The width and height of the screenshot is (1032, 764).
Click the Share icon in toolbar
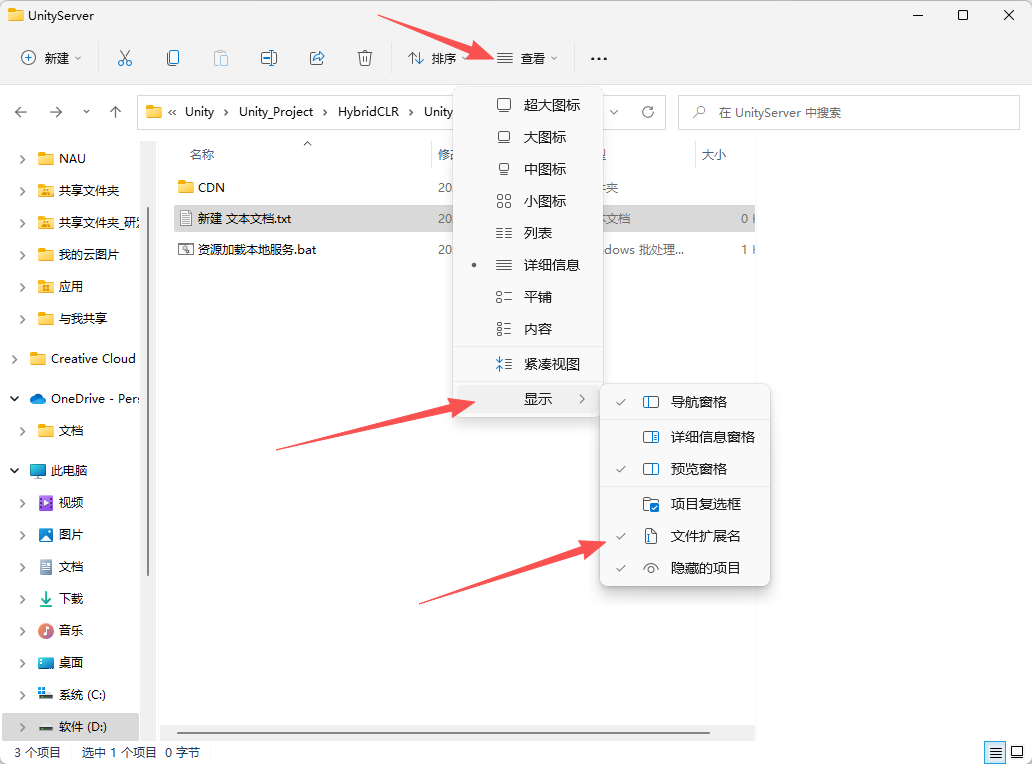pyautogui.click(x=317, y=59)
